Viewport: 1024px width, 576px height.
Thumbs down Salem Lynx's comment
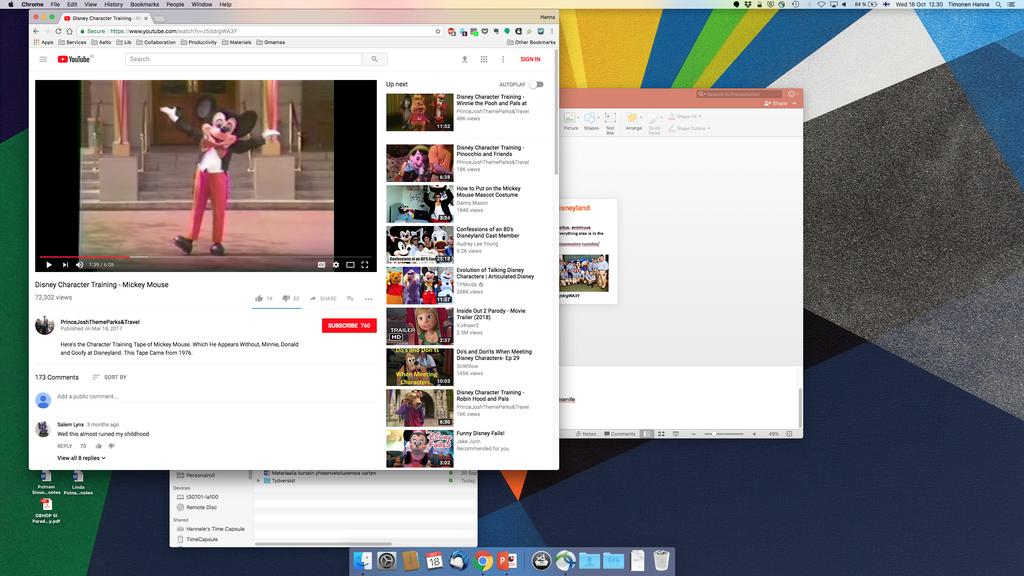pyautogui.click(x=112, y=446)
